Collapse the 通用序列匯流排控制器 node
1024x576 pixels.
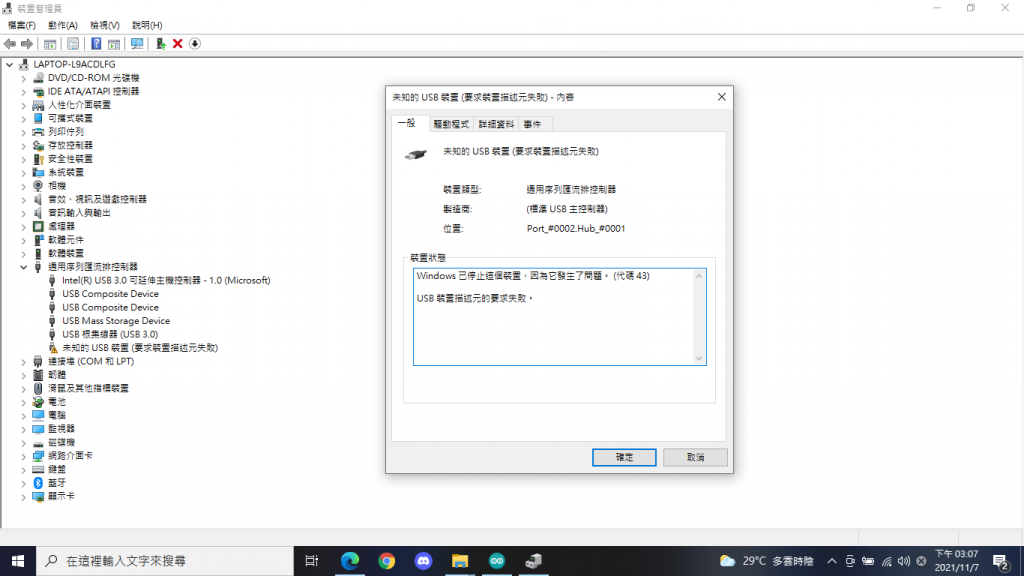pyautogui.click(x=24, y=266)
